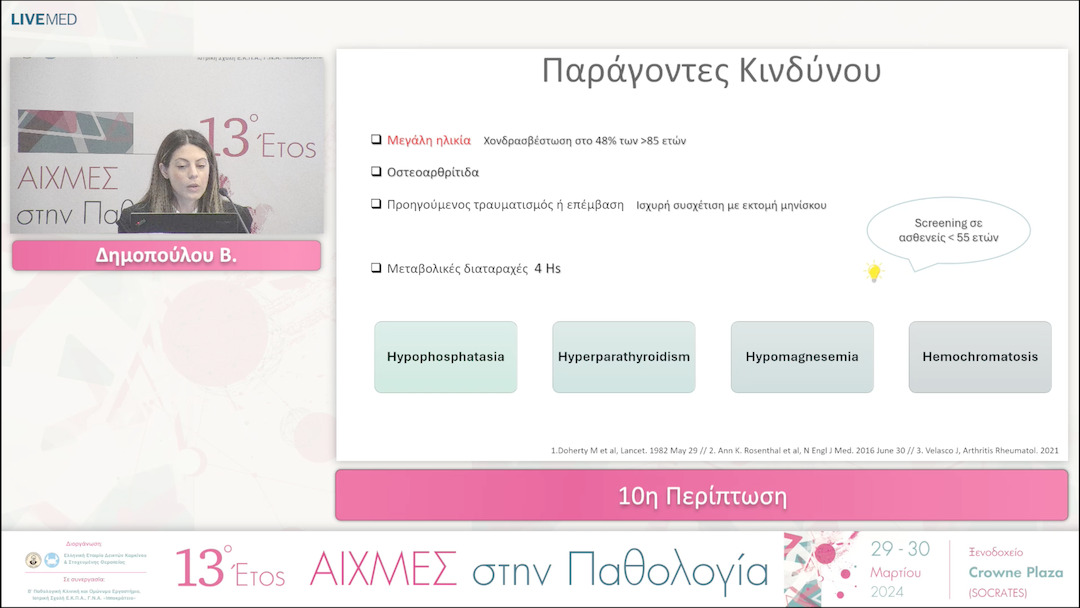Toggle the Προηγούμενος τραυματισμός checkbox
1080x608 pixels.
coord(376,204)
